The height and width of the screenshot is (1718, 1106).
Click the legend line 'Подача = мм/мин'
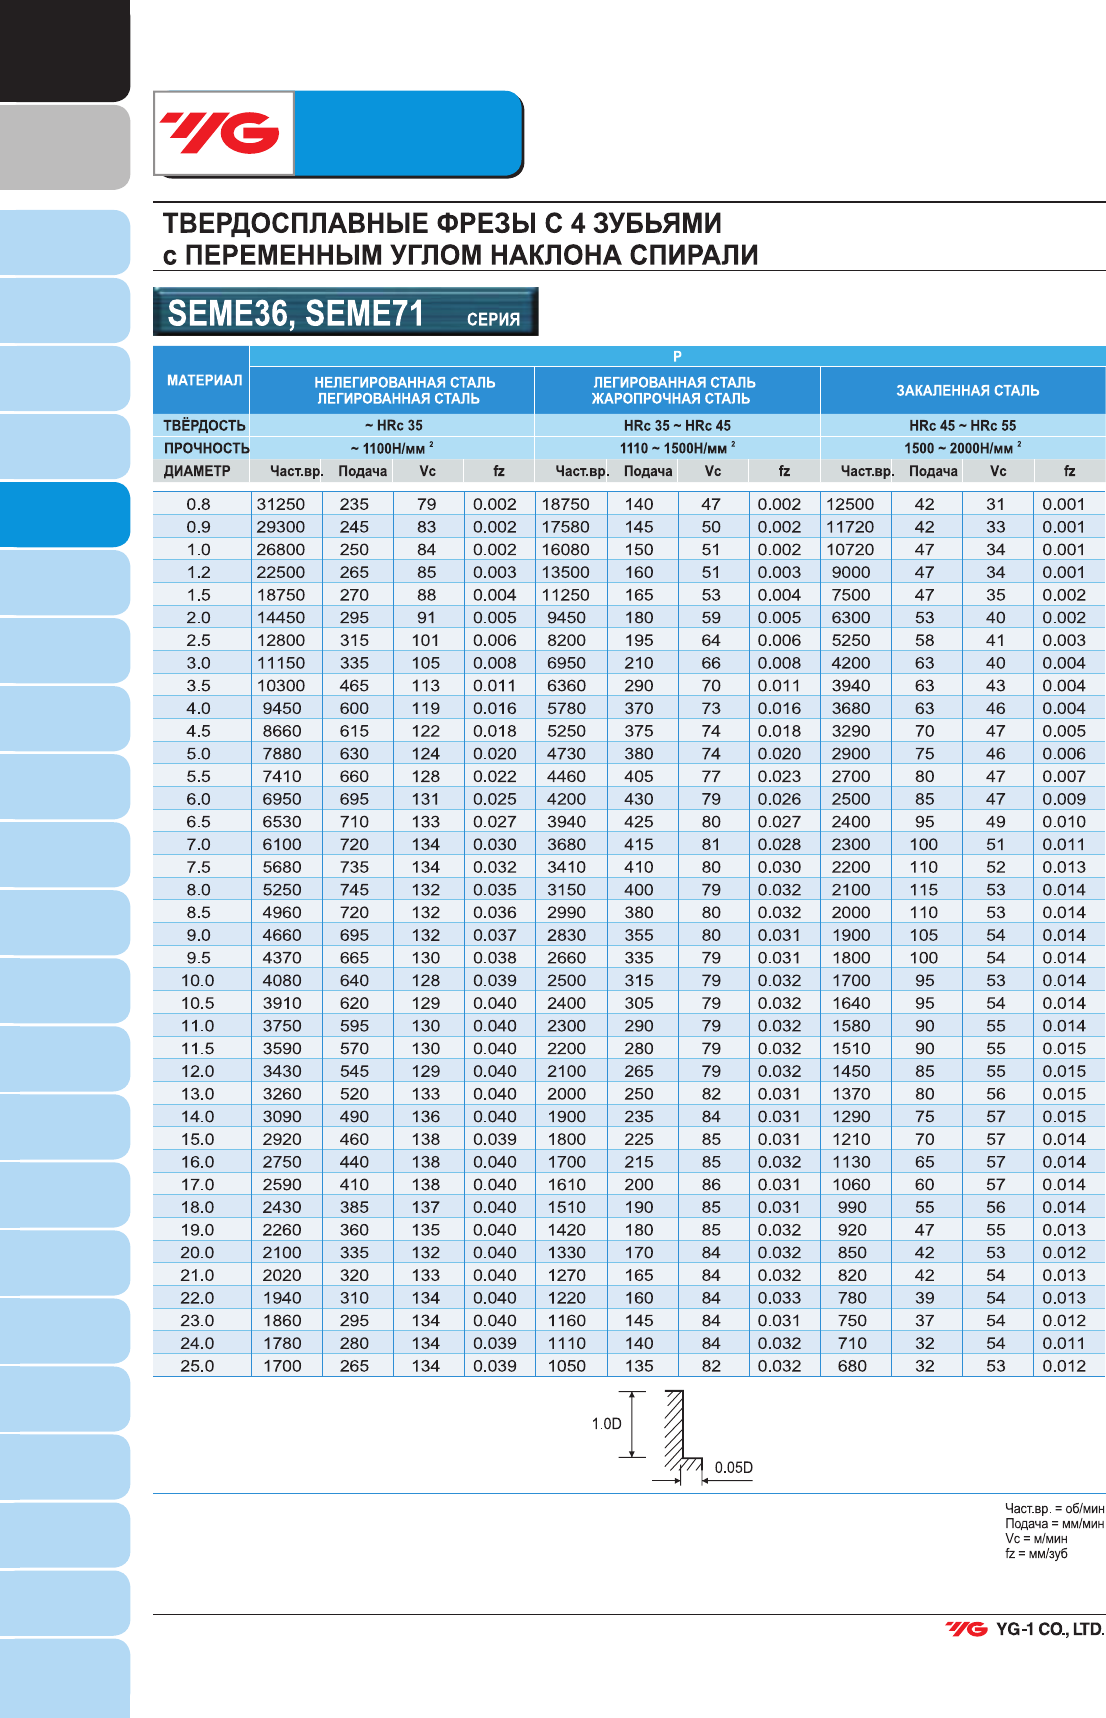tap(1055, 1523)
